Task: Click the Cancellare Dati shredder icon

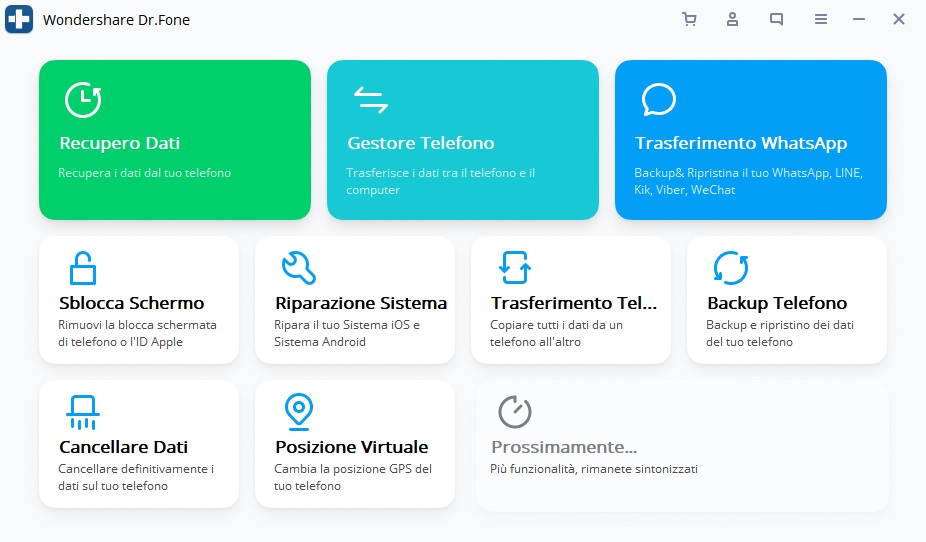Action: pyautogui.click(x=83, y=412)
